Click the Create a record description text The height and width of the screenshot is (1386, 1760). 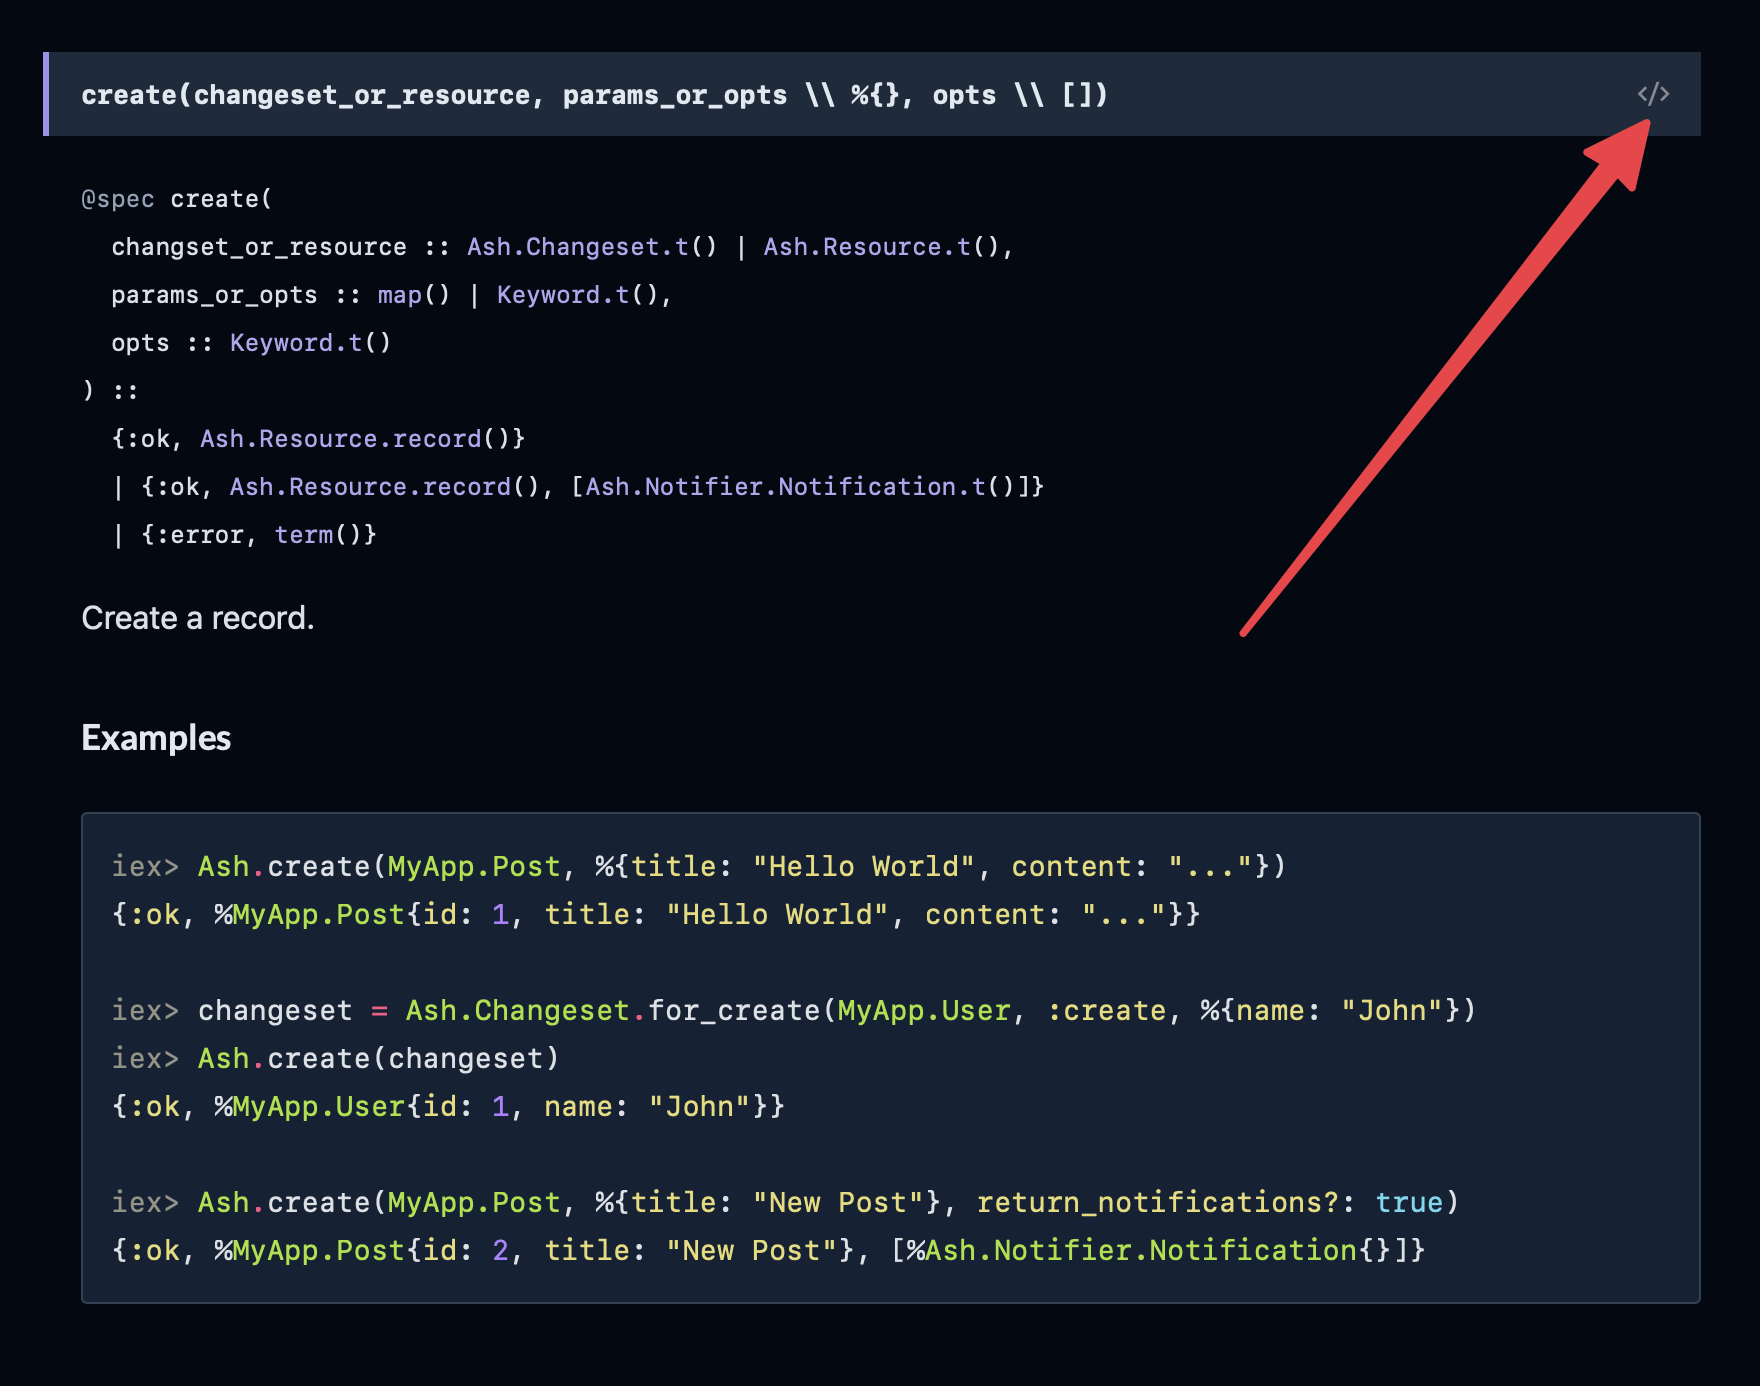pyautogui.click(x=197, y=618)
